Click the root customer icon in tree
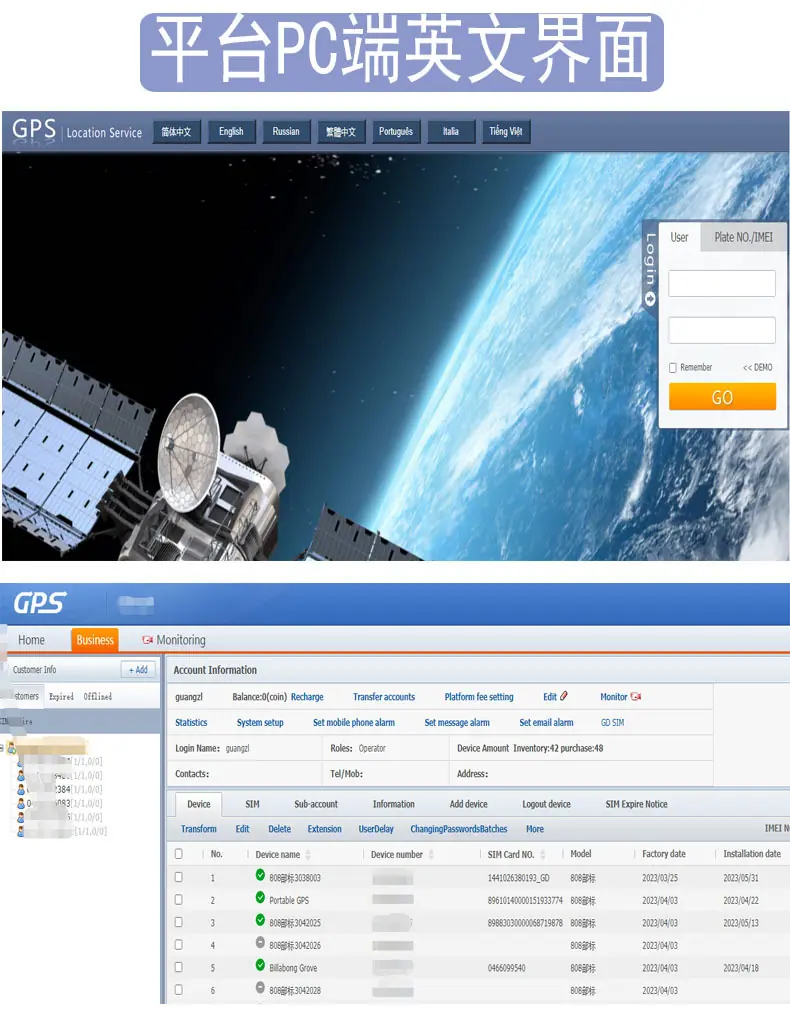790x1020 pixels. (11, 747)
